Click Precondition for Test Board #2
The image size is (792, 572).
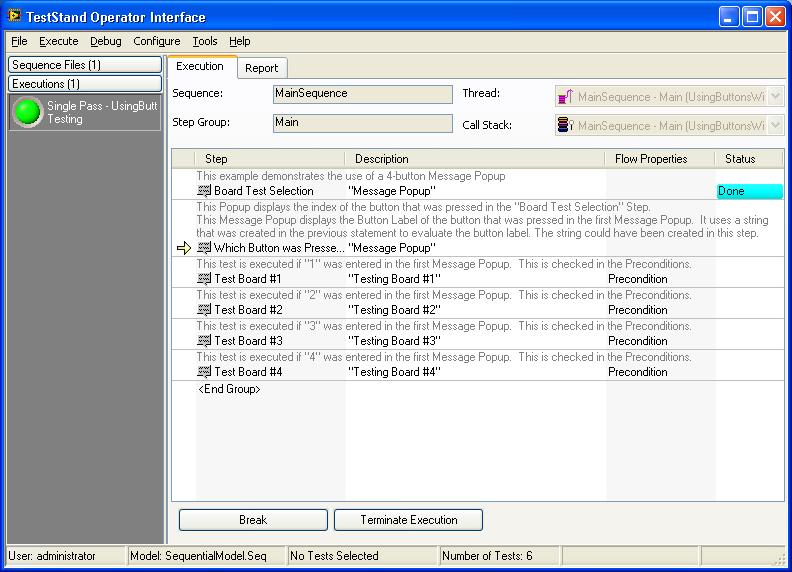coord(637,310)
